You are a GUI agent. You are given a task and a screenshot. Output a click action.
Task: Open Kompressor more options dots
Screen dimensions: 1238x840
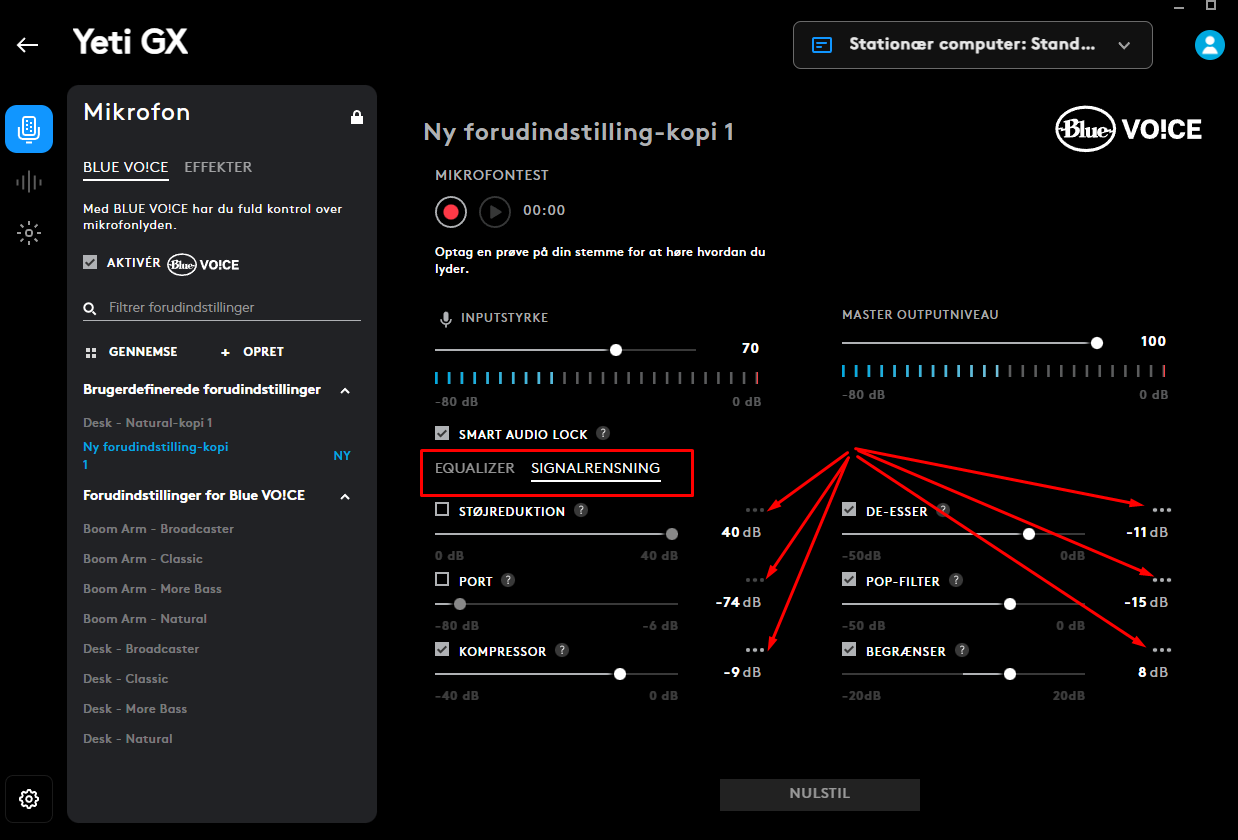(755, 650)
